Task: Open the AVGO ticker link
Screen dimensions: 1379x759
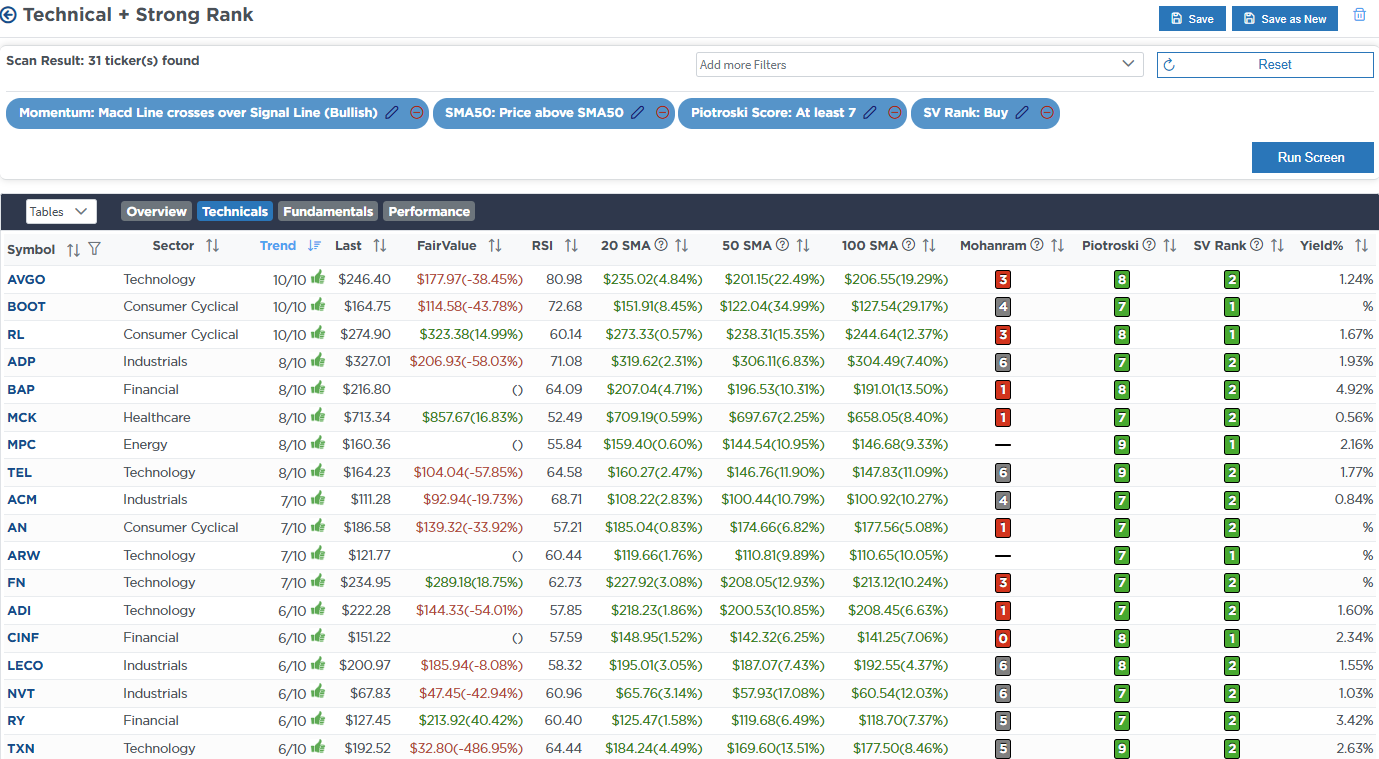Action: point(26,279)
